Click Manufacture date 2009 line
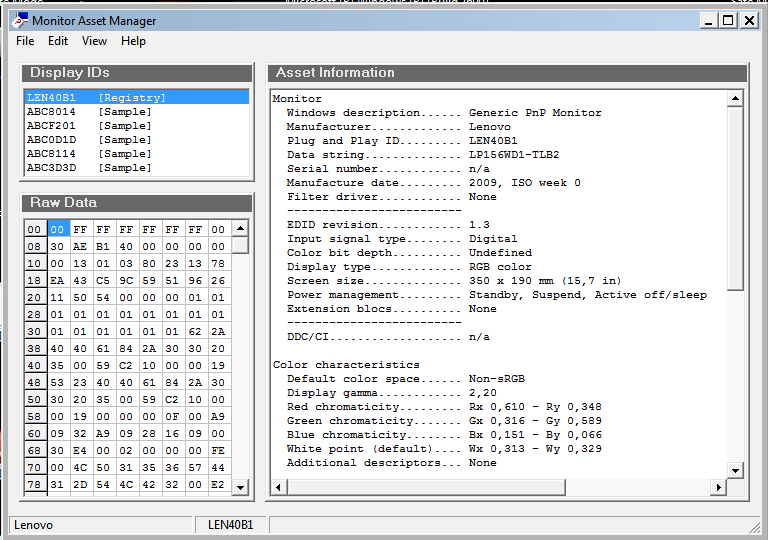This screenshot has height=540, width=768. point(434,183)
